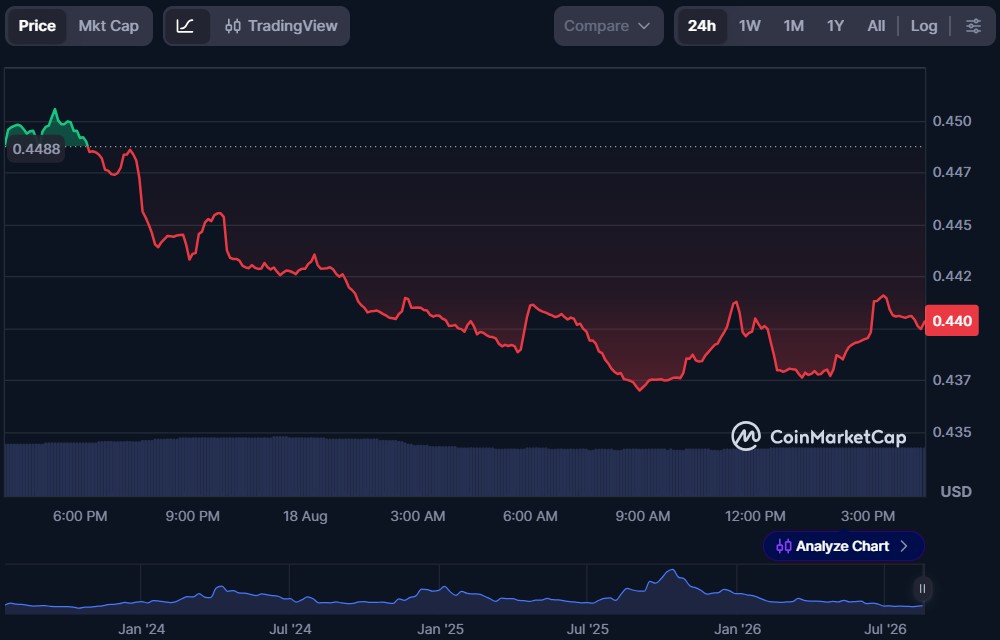This screenshot has width=1000, height=640.
Task: Click Jan '25 on overview timeline
Action: coord(440,629)
